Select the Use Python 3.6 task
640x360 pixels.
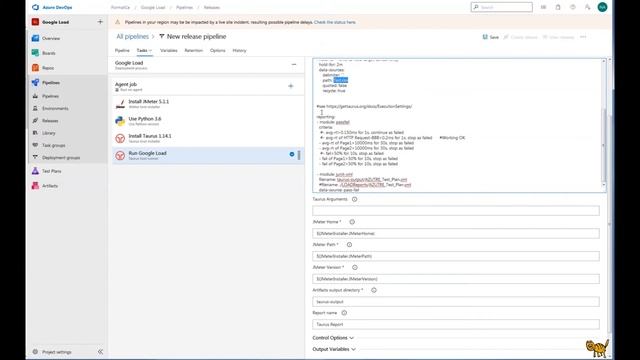pyautogui.click(x=208, y=121)
